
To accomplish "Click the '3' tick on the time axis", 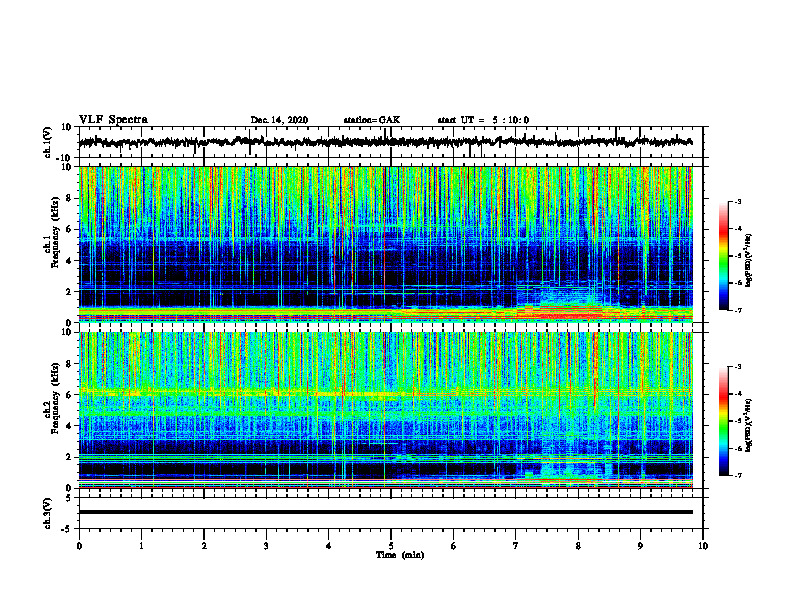I will pyautogui.click(x=266, y=546).
